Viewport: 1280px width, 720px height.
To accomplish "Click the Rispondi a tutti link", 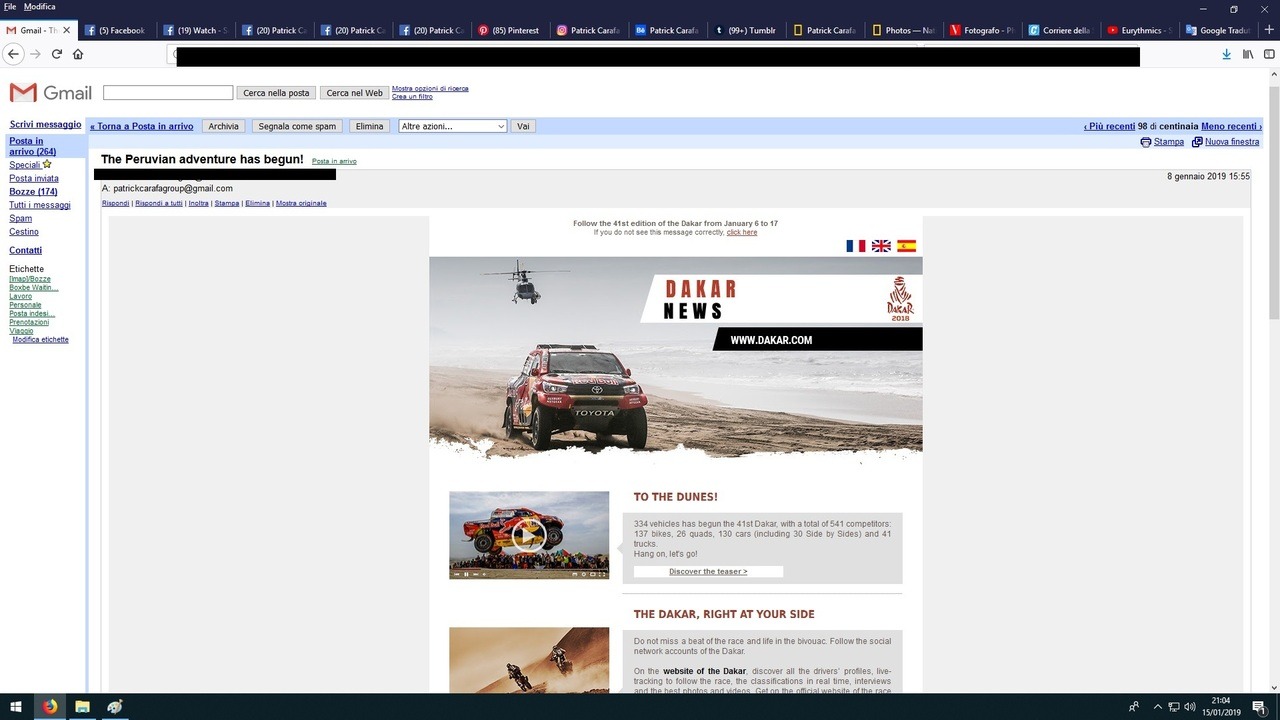I will (x=159, y=203).
